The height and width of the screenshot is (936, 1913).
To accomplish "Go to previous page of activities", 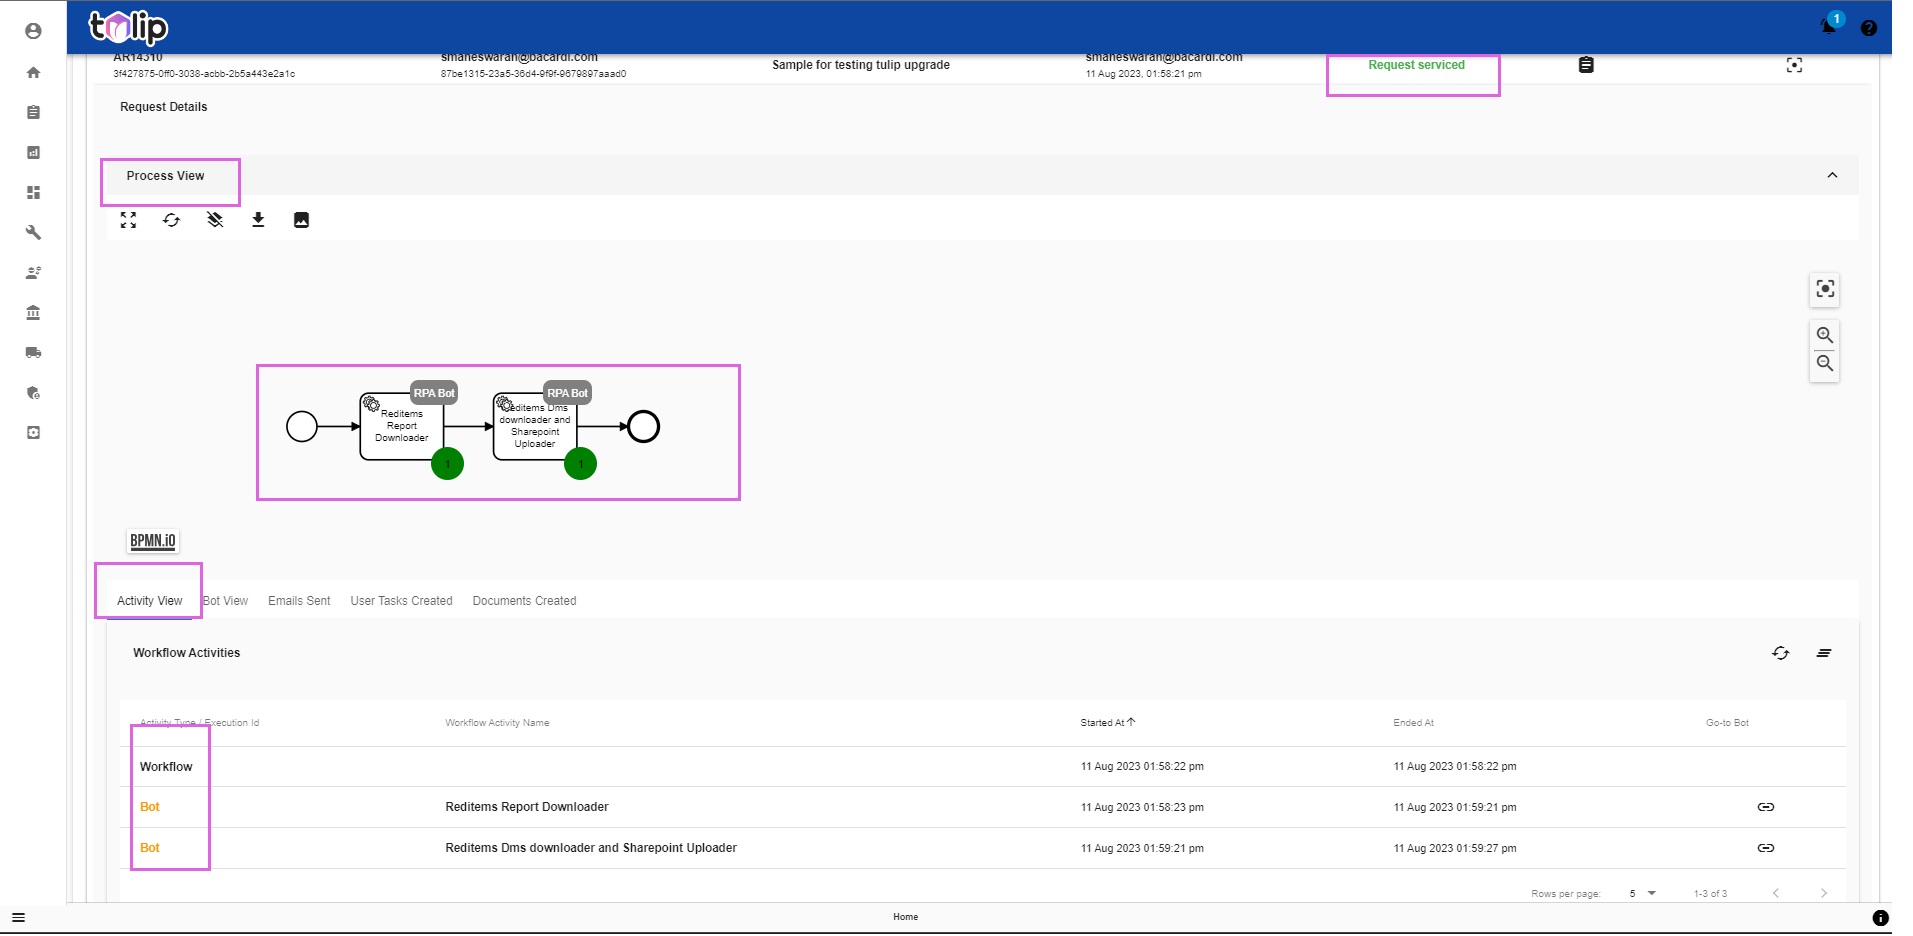I will (1776, 893).
